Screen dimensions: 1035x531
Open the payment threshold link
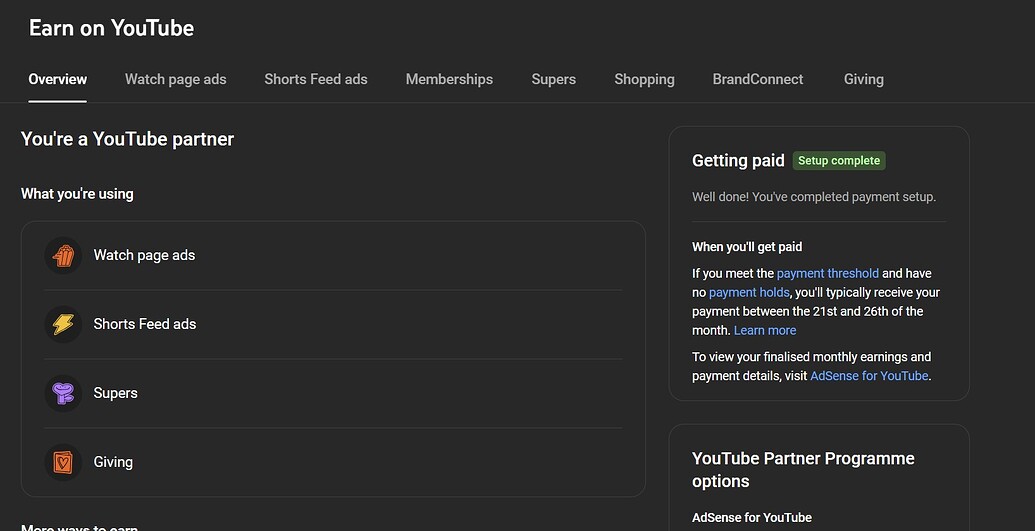click(x=828, y=273)
